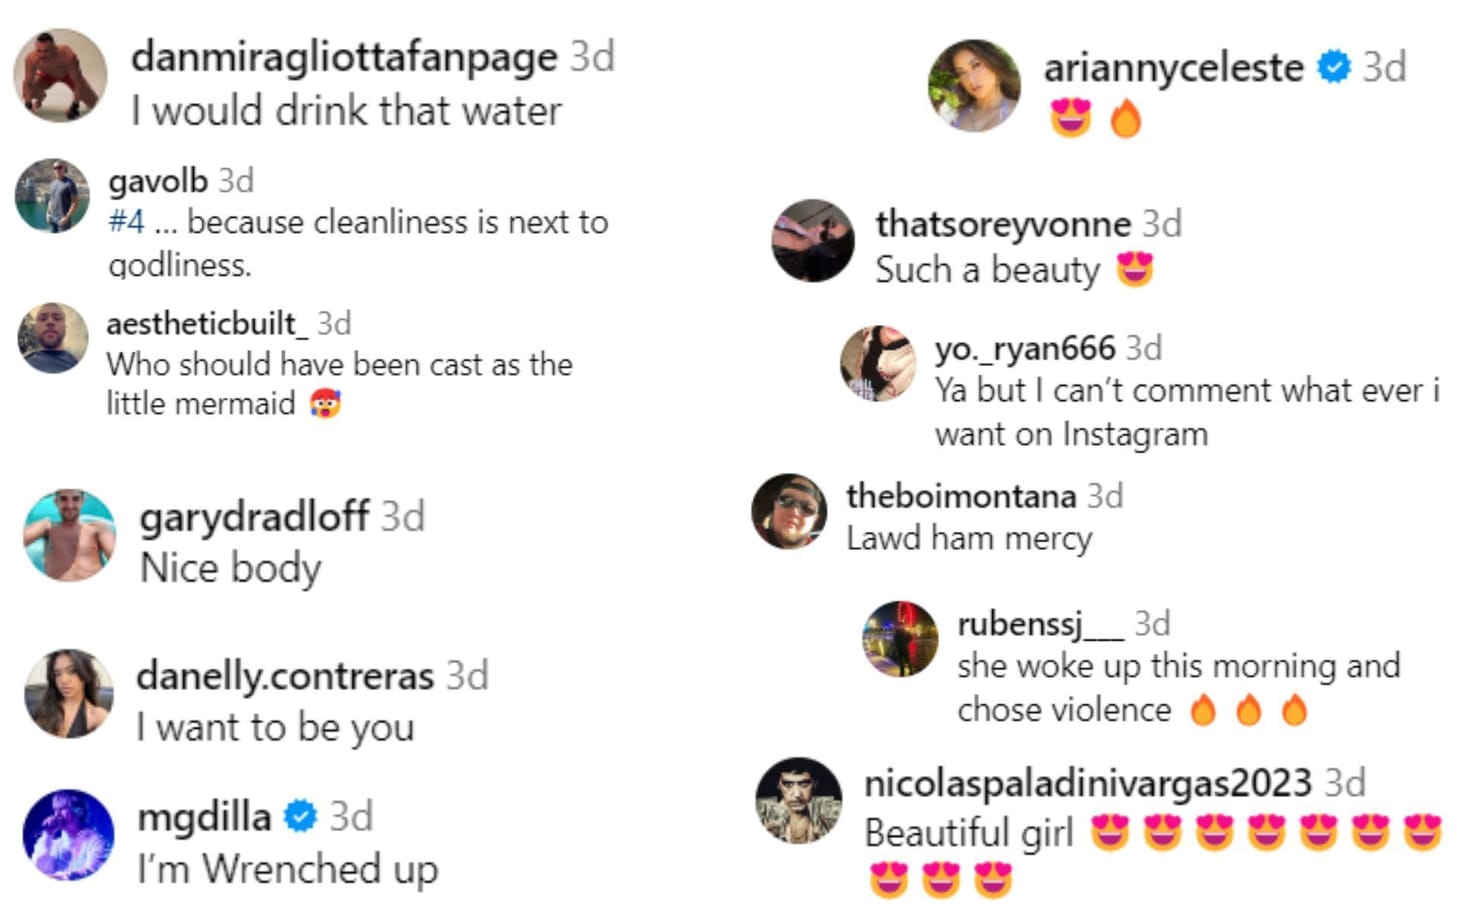Open the yo._ryan666 username link
1460x913 pixels.
(1024, 348)
